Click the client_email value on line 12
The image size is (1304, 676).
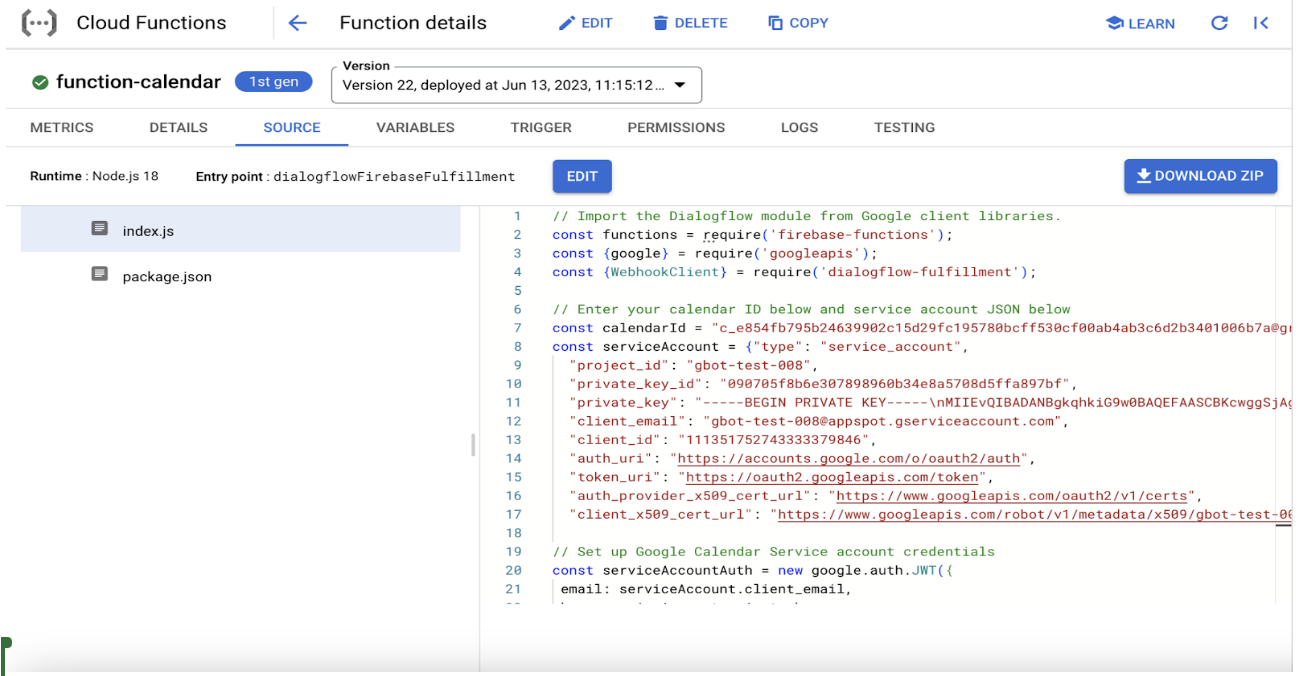point(882,422)
